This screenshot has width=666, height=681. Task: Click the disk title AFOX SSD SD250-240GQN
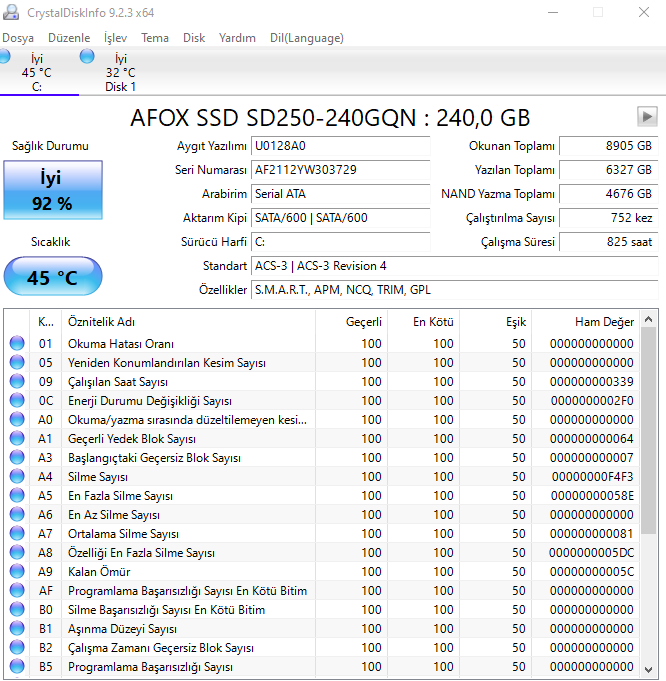tap(330, 117)
